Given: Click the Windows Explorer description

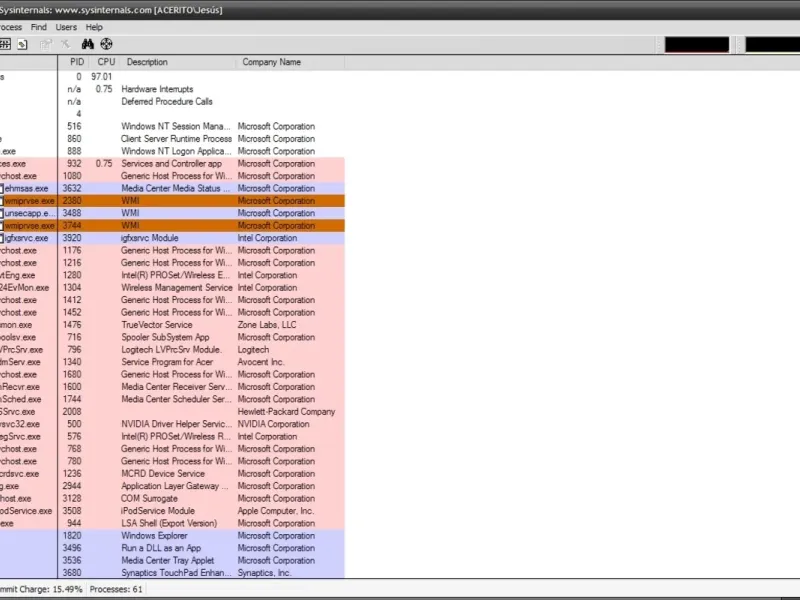Looking at the screenshot, I should [154, 536].
